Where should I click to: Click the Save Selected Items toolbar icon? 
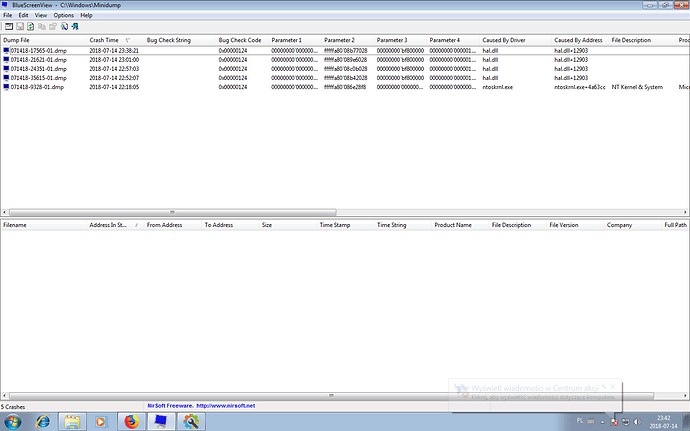coord(19,27)
